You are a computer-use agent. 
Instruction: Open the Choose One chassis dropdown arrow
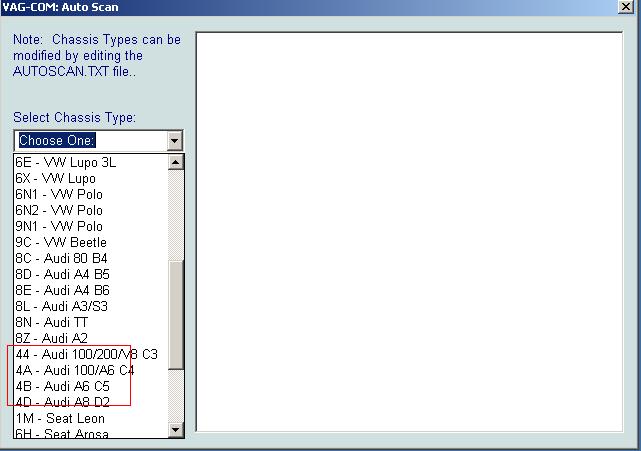(x=175, y=141)
